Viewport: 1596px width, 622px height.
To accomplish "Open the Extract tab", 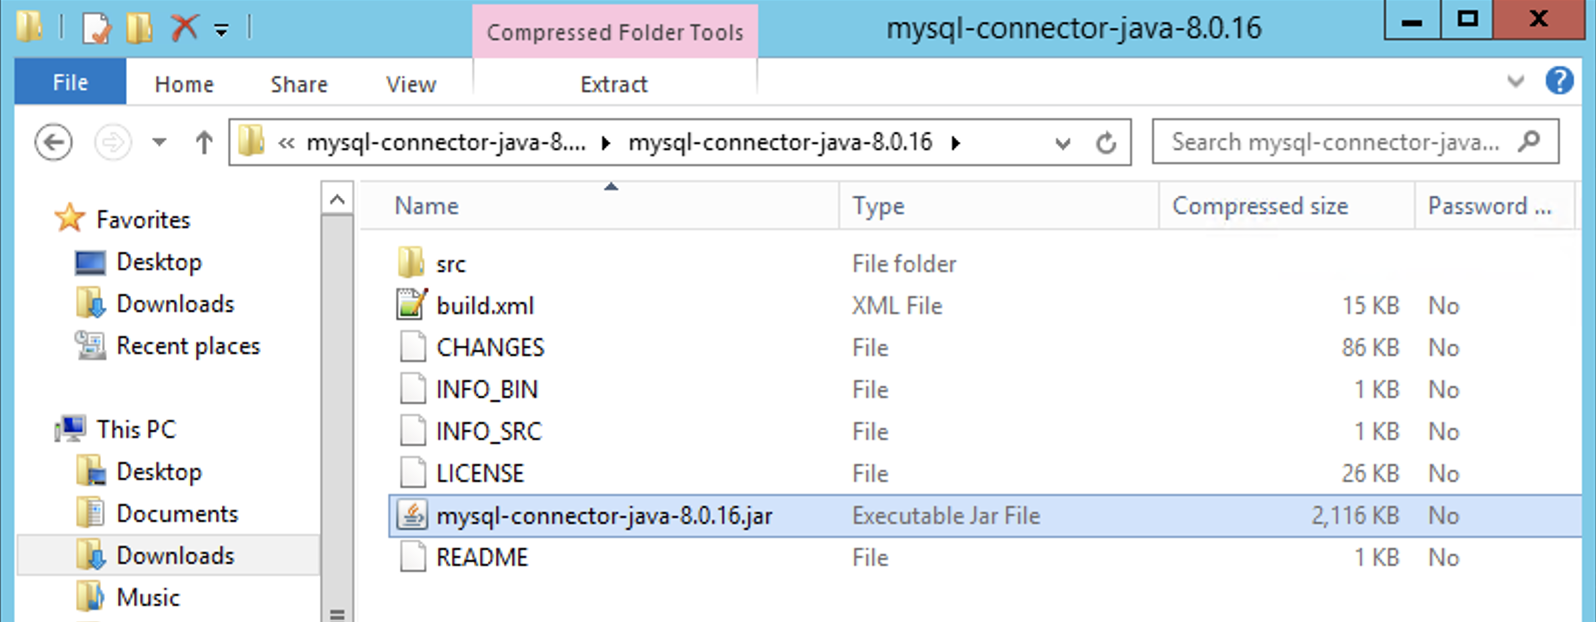I will pyautogui.click(x=613, y=85).
